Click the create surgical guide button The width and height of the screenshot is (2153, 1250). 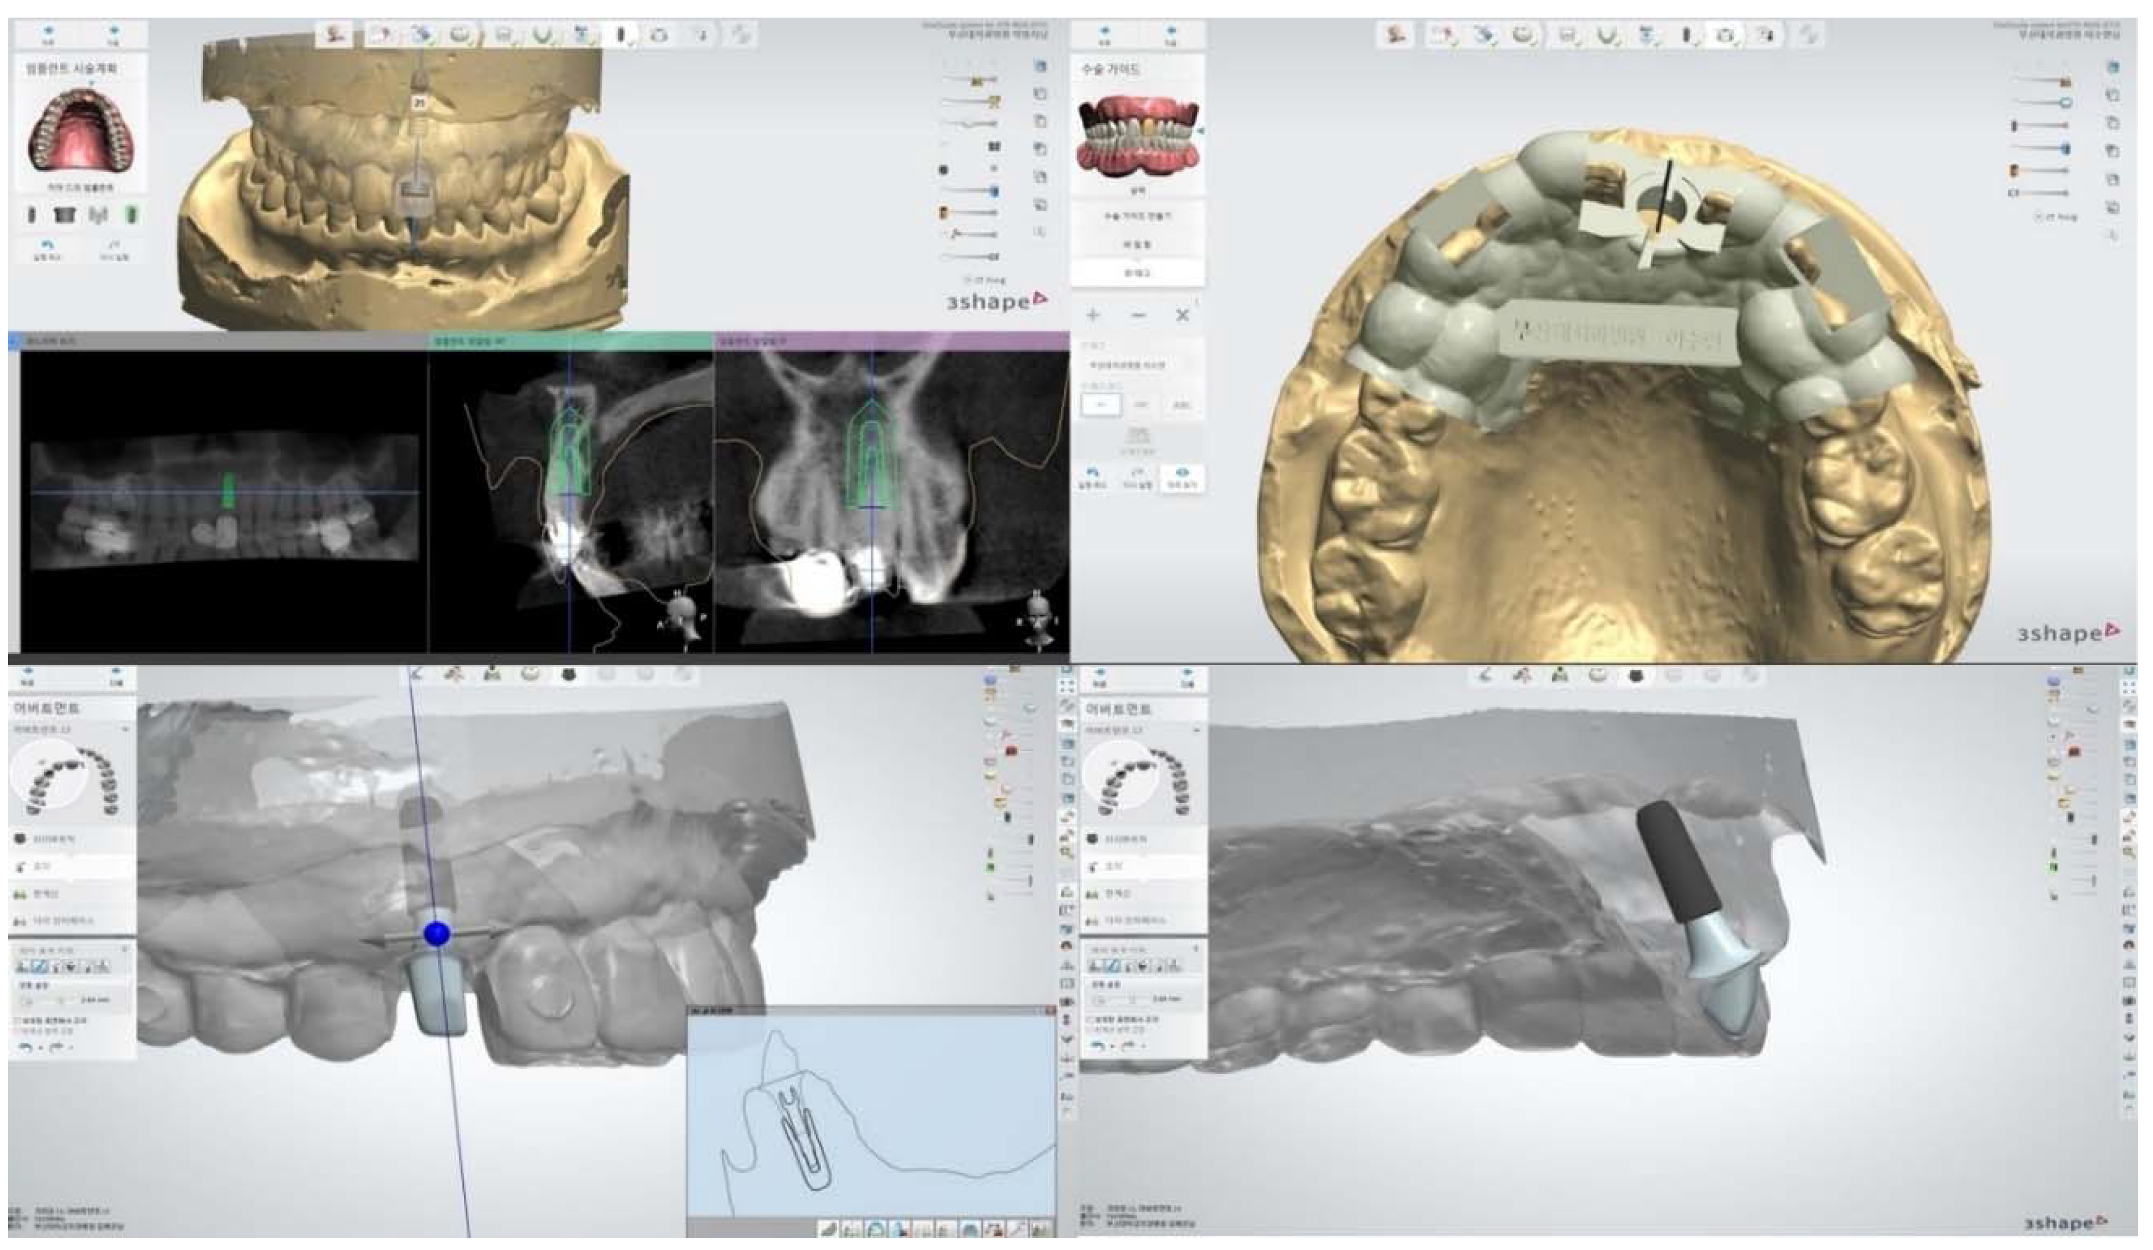pyautogui.click(x=1137, y=216)
